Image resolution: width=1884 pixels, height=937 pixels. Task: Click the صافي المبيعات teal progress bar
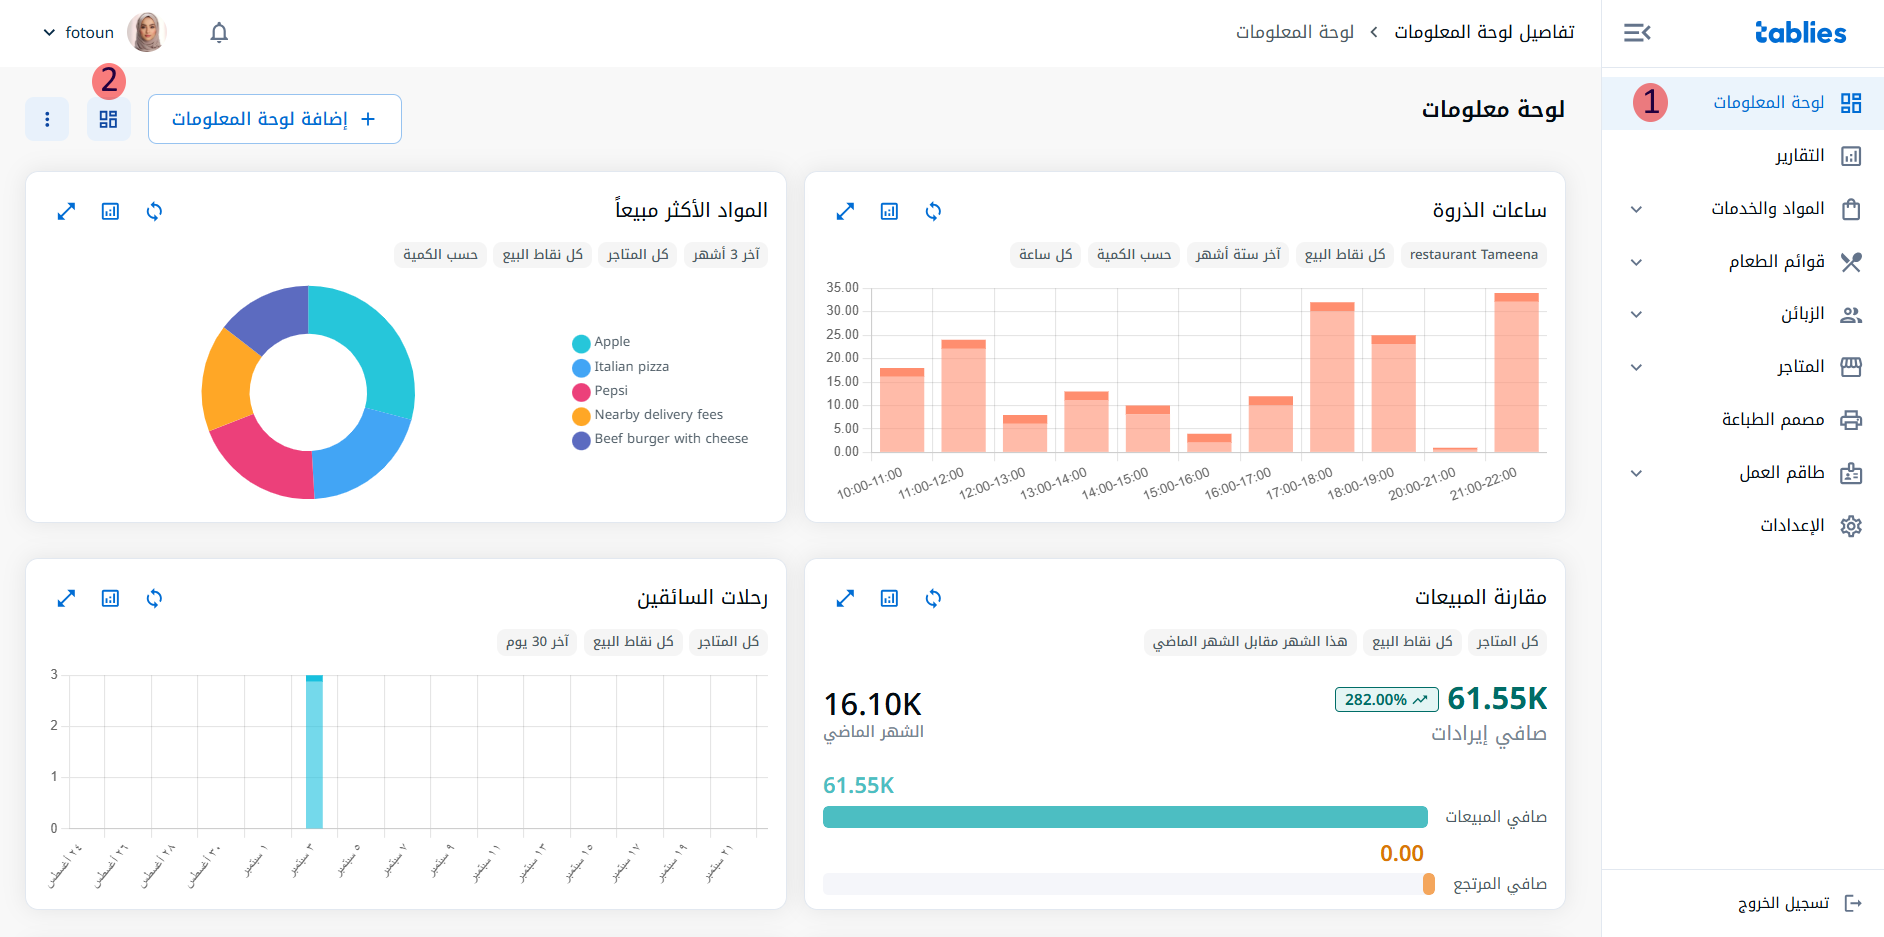coord(1125,817)
